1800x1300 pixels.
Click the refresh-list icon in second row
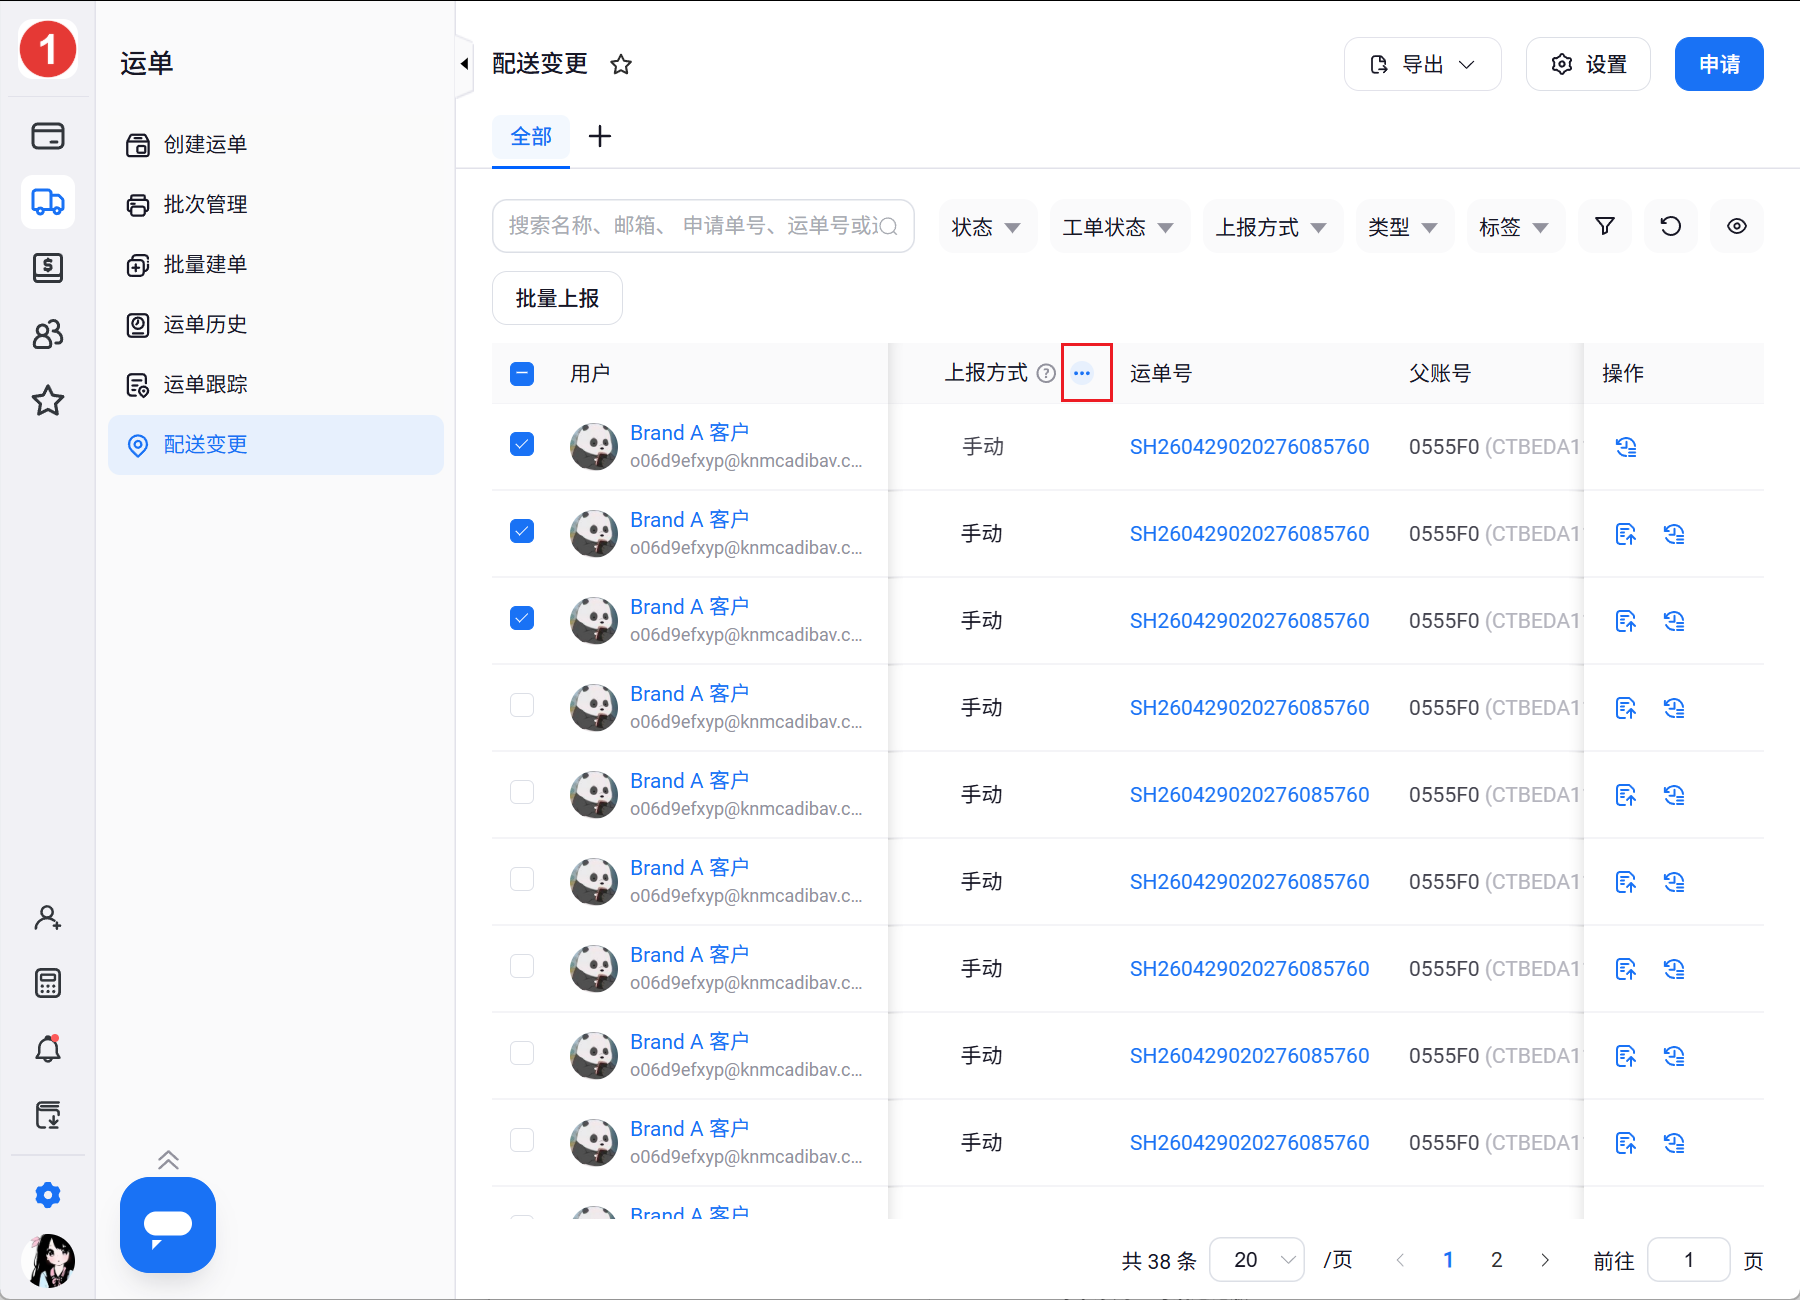pyautogui.click(x=1674, y=534)
